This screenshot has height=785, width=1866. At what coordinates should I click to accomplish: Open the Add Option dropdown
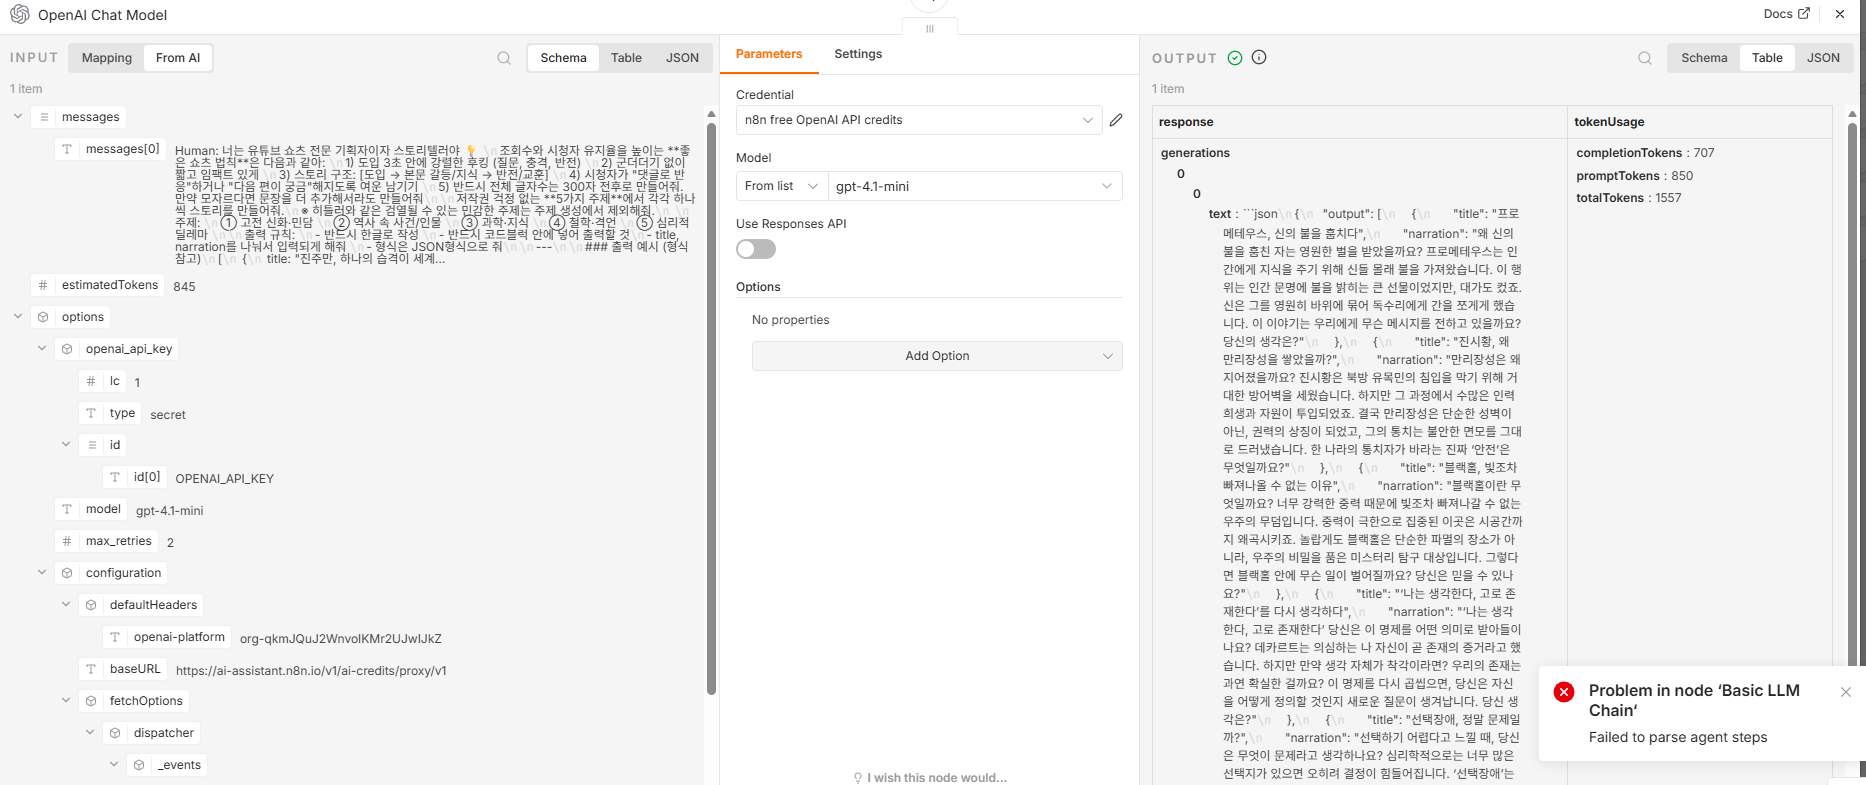(937, 356)
